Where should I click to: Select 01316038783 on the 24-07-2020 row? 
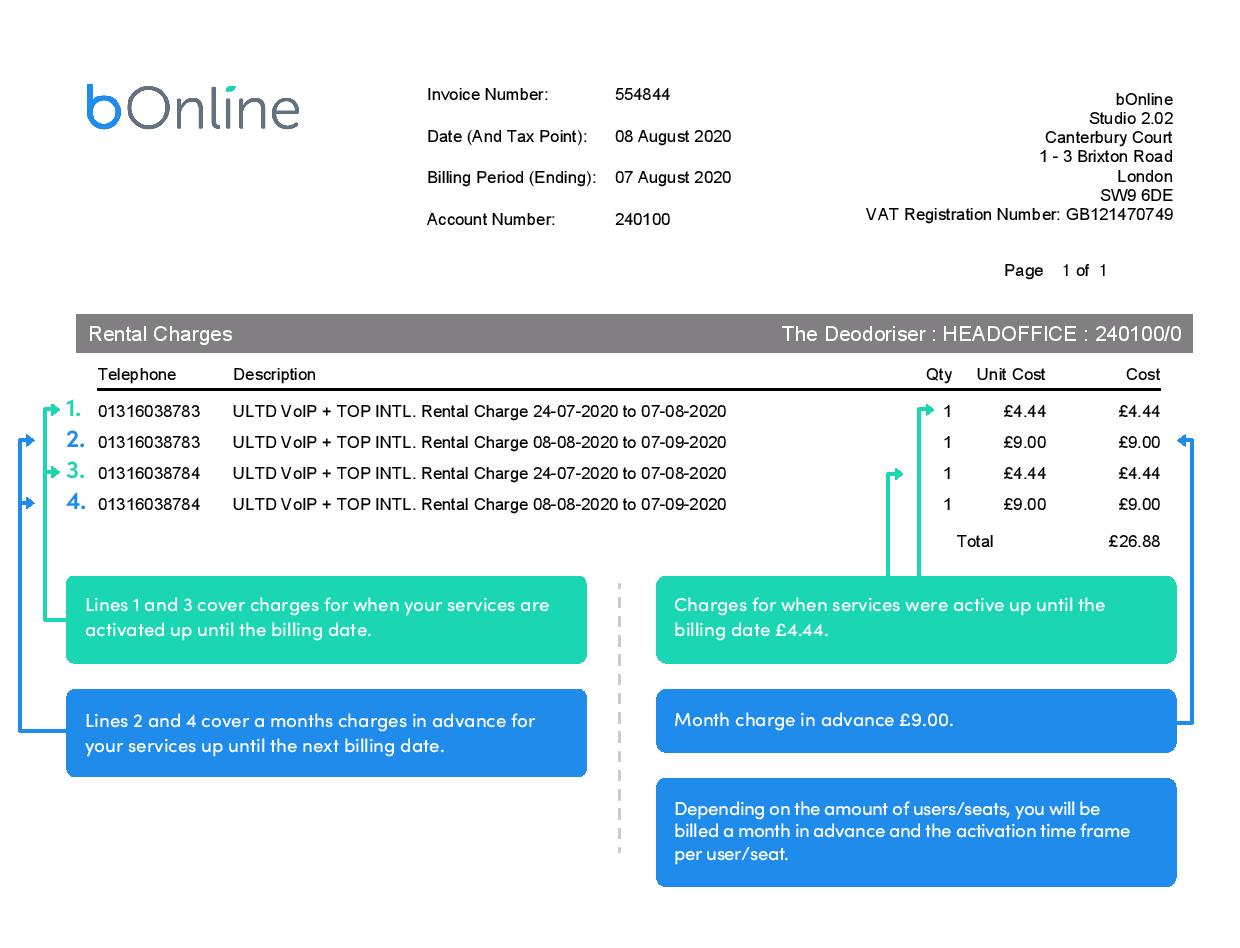pos(149,412)
